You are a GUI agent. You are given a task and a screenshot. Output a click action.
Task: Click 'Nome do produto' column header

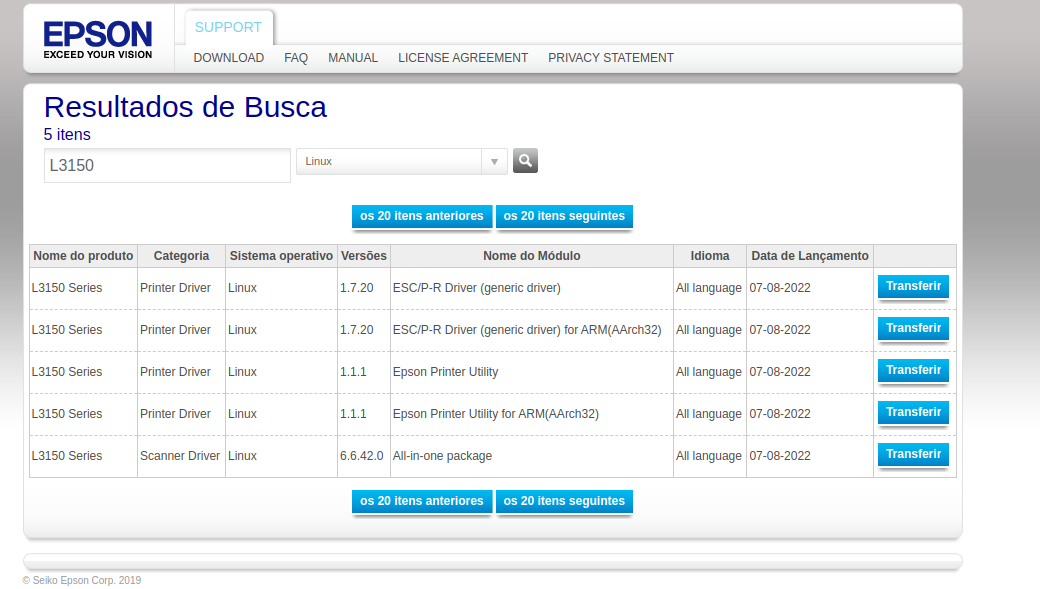(x=84, y=256)
